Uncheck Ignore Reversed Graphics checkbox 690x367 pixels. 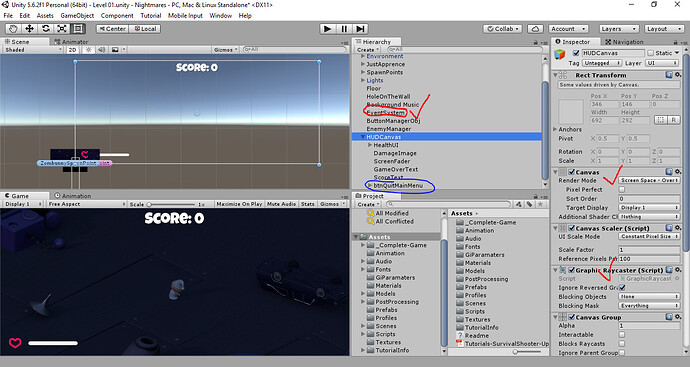coord(622,287)
